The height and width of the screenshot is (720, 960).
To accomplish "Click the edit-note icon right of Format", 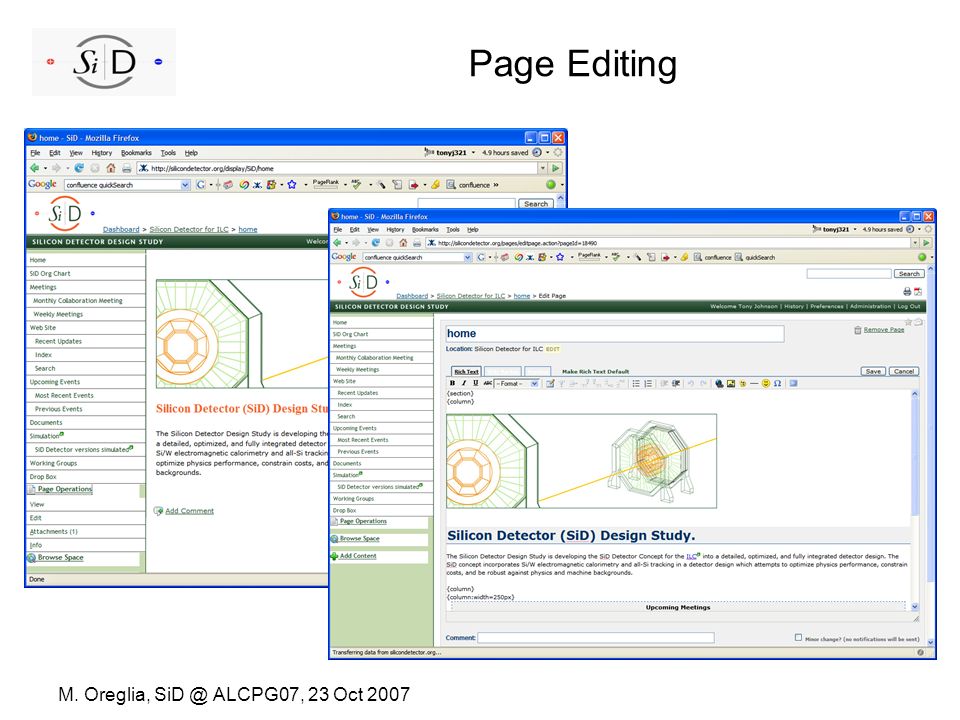I will 550,383.
